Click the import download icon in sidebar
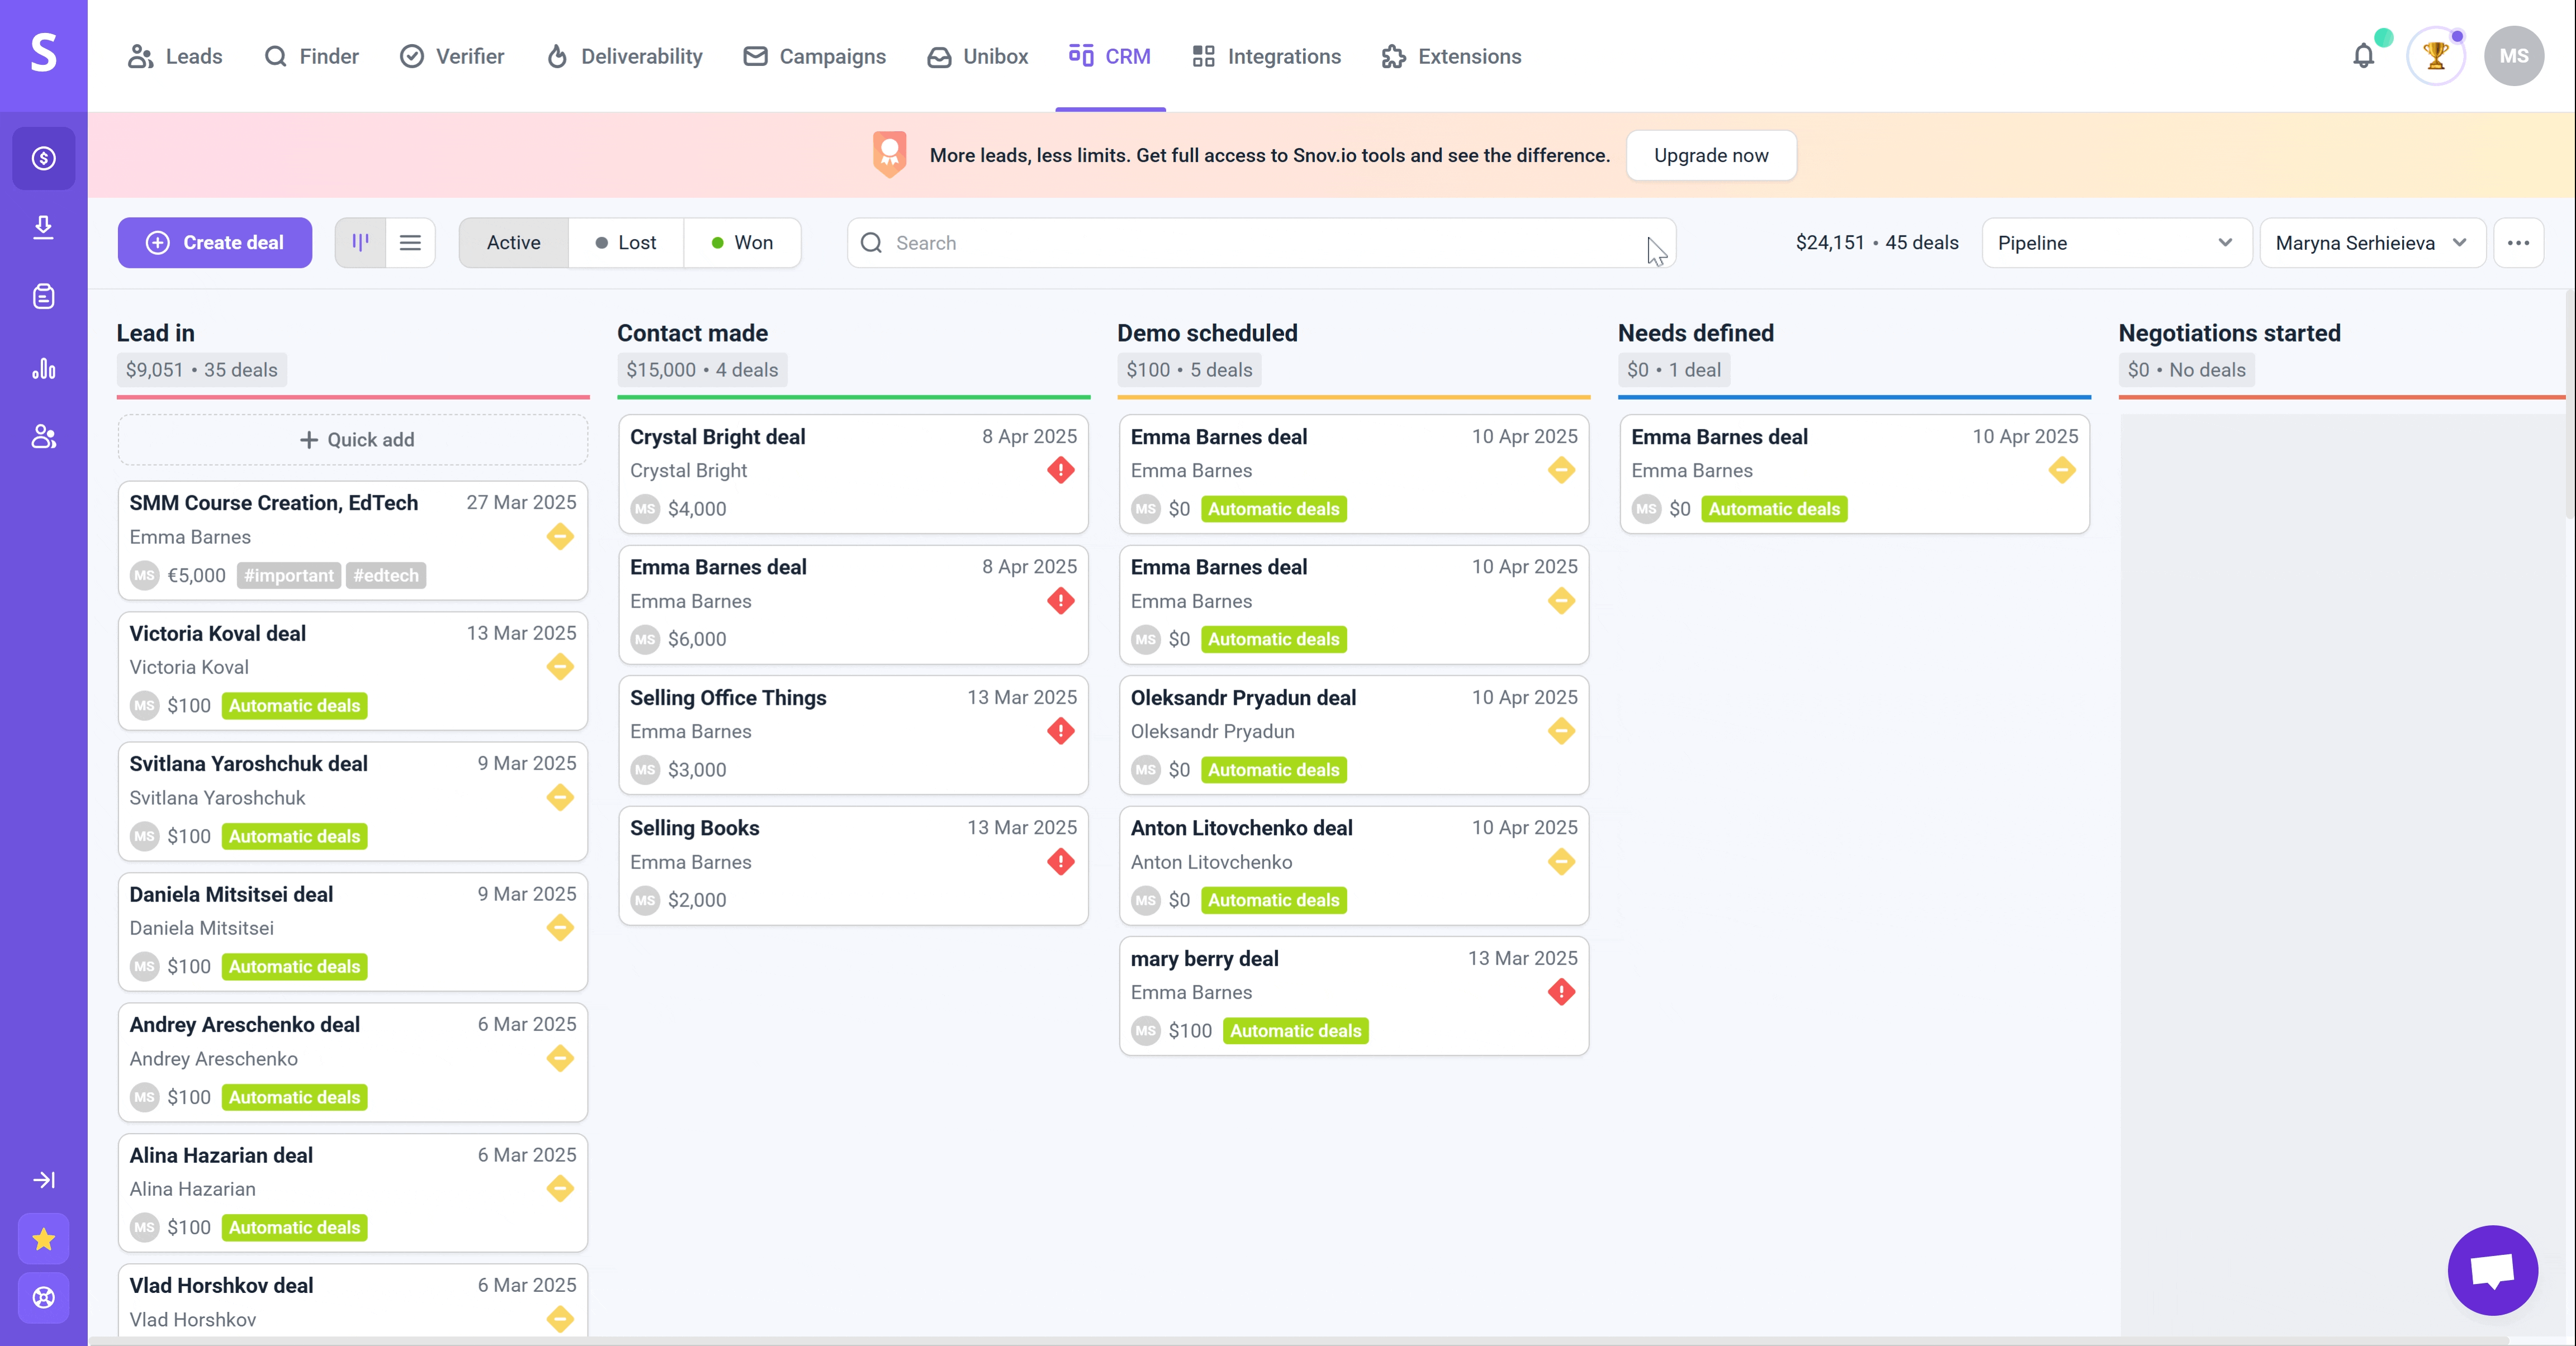This screenshot has height=1346, width=2576. [x=43, y=227]
